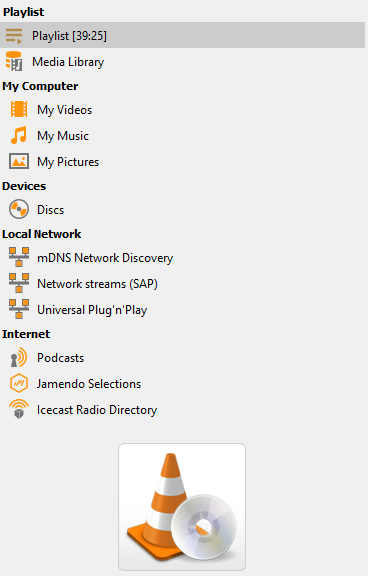This screenshot has height=576, width=368.
Task: Click the VLC cone album art thumbnail
Action: point(182,507)
